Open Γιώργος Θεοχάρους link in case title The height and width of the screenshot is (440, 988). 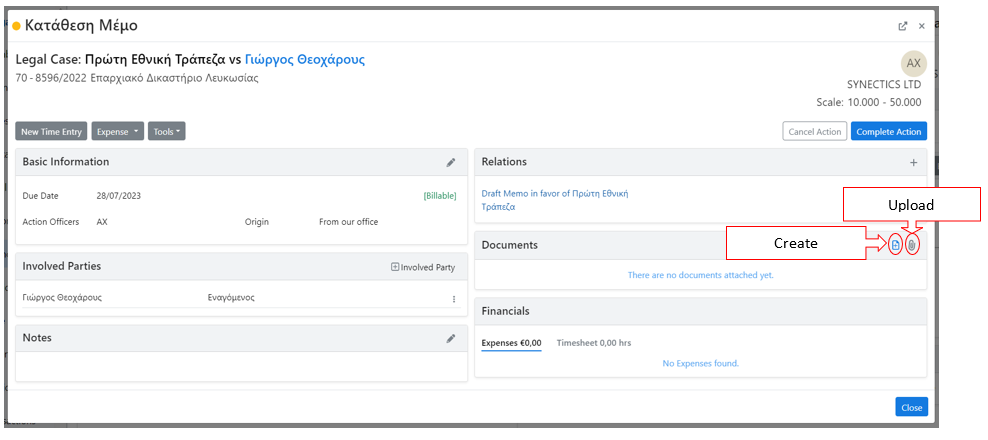[305, 60]
